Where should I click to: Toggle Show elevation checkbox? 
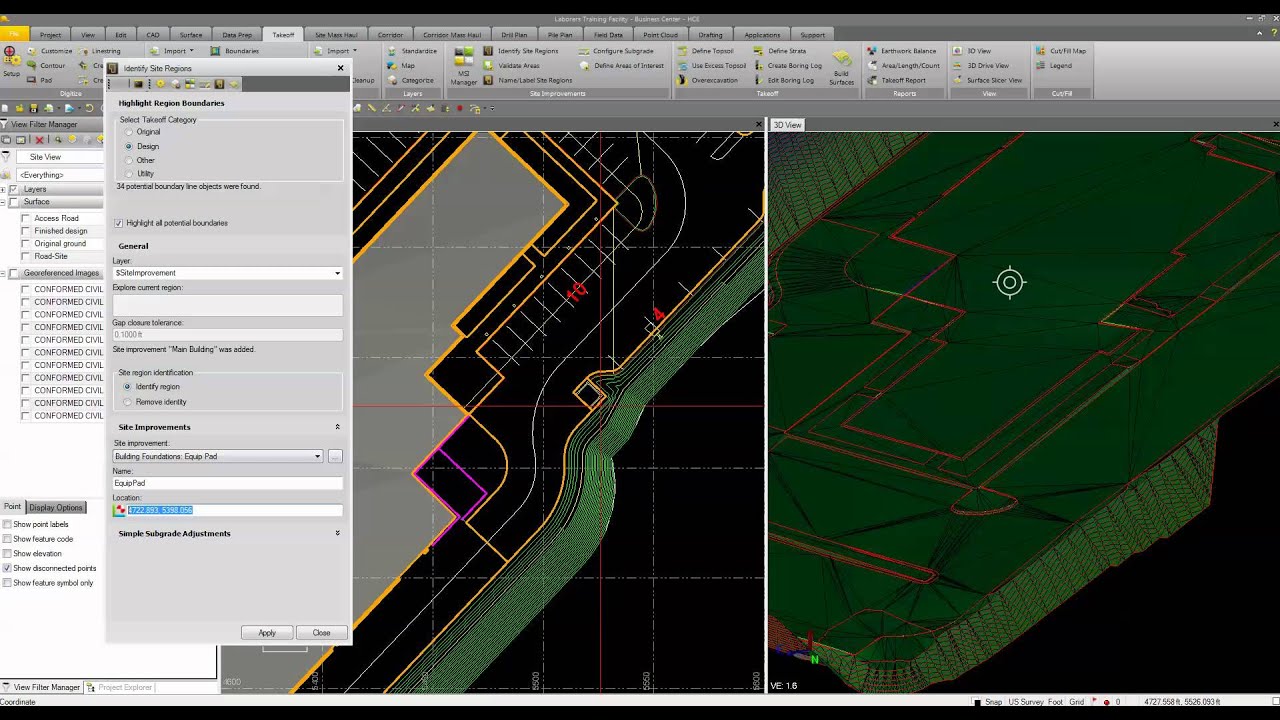(x=7, y=553)
